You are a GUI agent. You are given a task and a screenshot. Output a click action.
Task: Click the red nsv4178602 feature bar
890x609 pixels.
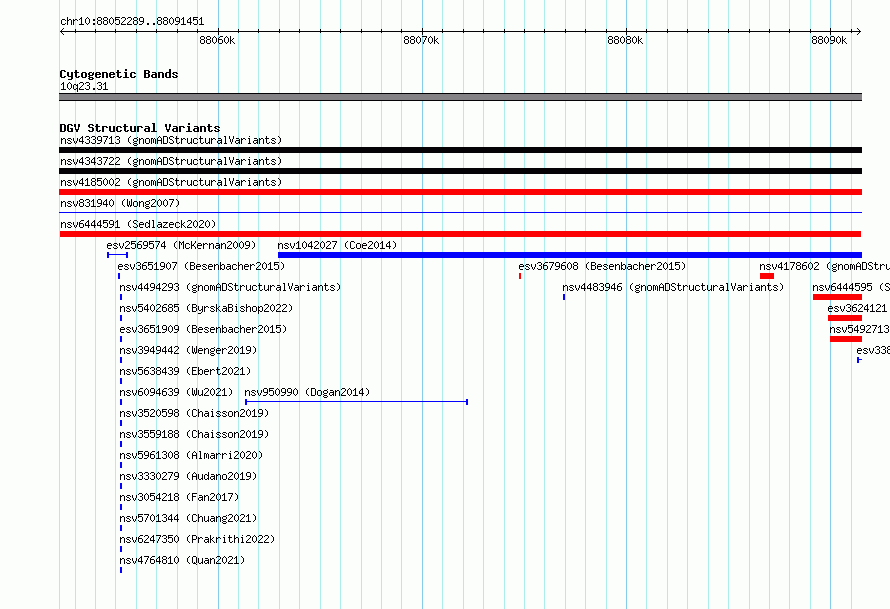pos(767,276)
